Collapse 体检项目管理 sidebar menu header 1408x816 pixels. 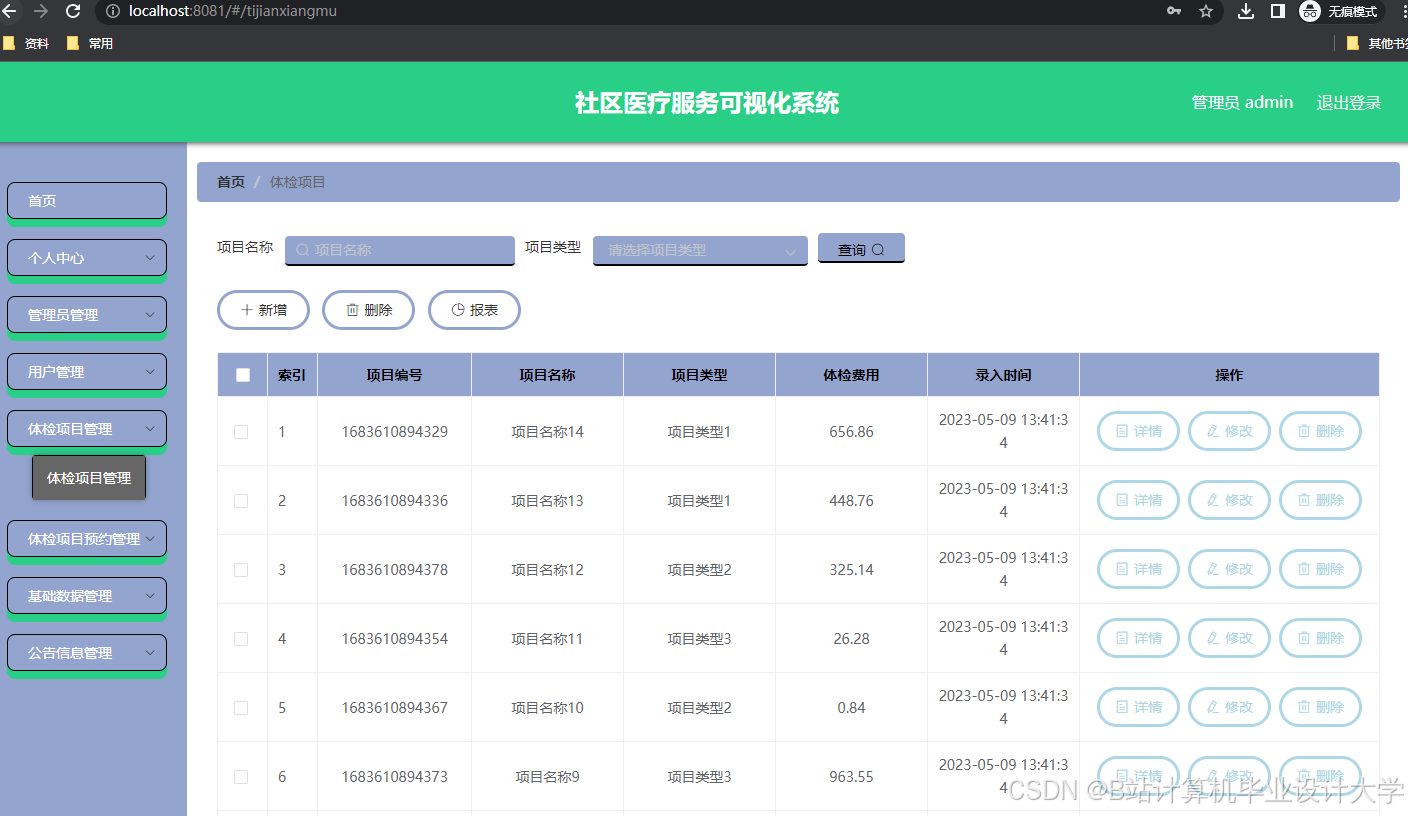[87, 429]
